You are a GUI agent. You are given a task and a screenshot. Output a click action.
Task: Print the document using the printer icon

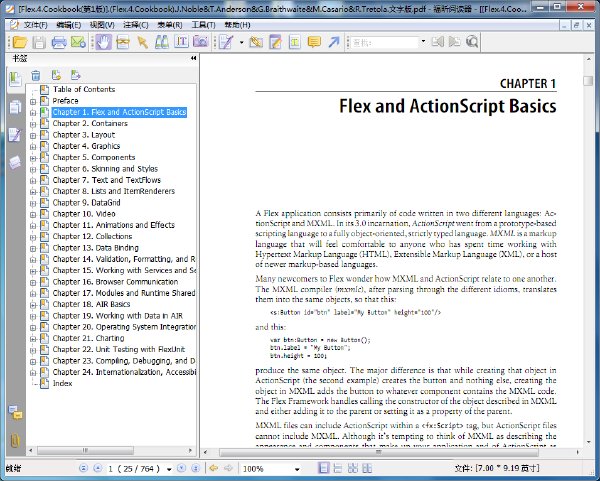pyautogui.click(x=59, y=42)
